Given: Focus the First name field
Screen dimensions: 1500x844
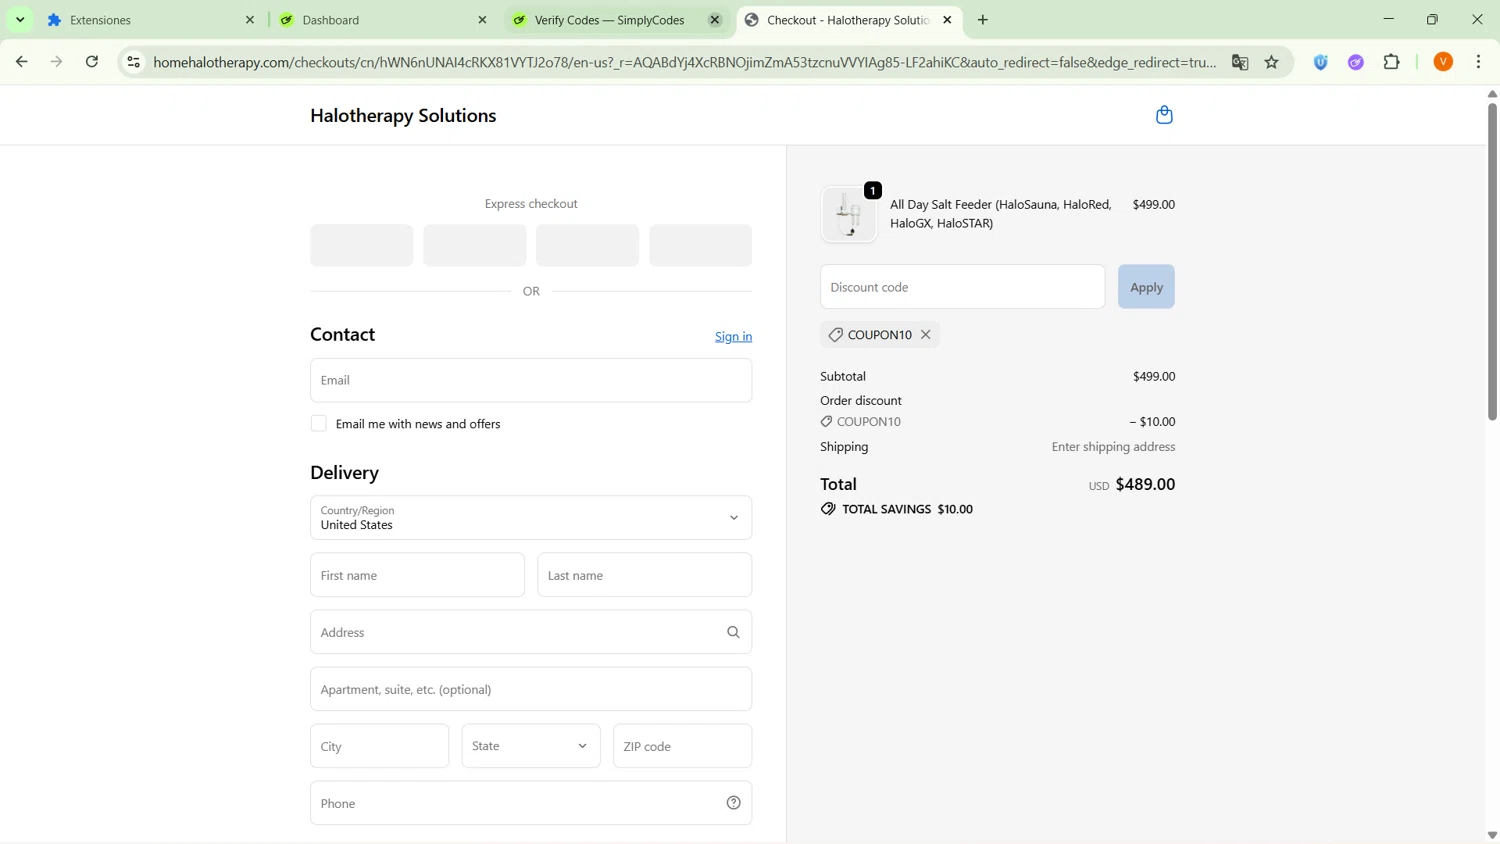Looking at the screenshot, I should 417,575.
